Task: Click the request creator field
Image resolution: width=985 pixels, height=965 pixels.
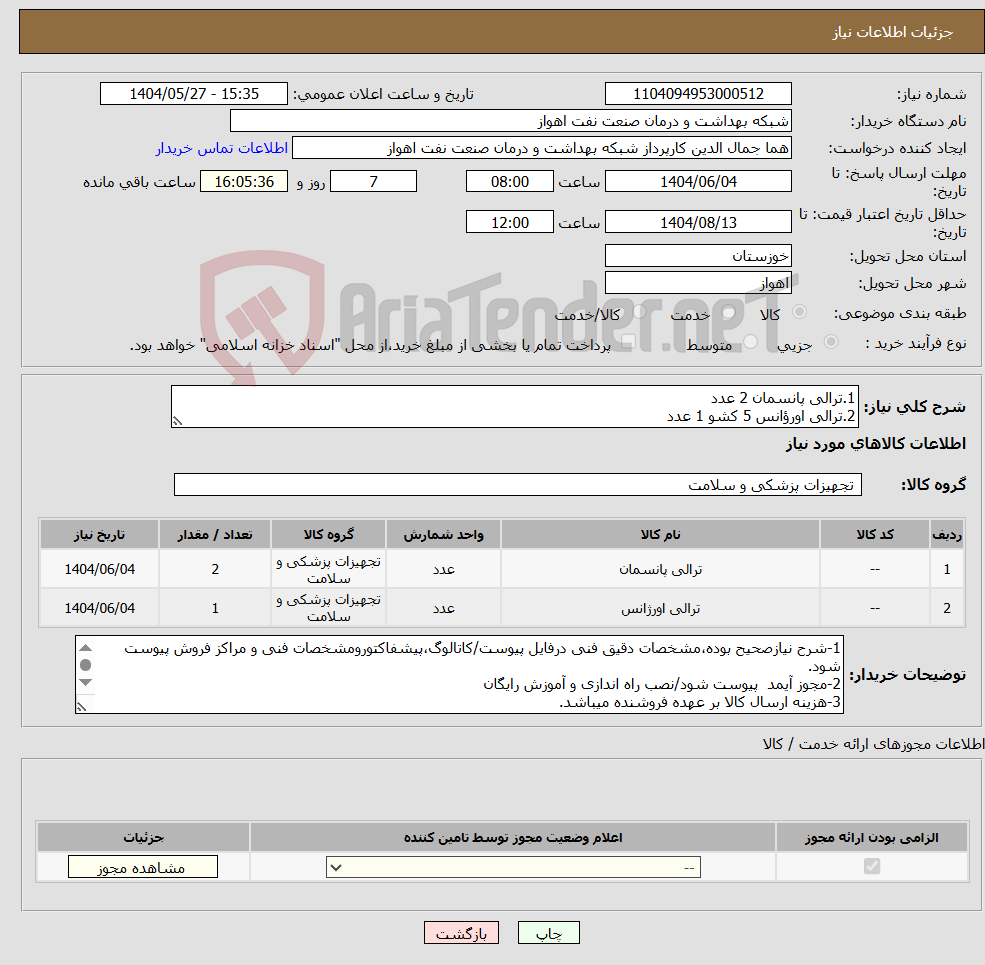Action: (x=541, y=148)
